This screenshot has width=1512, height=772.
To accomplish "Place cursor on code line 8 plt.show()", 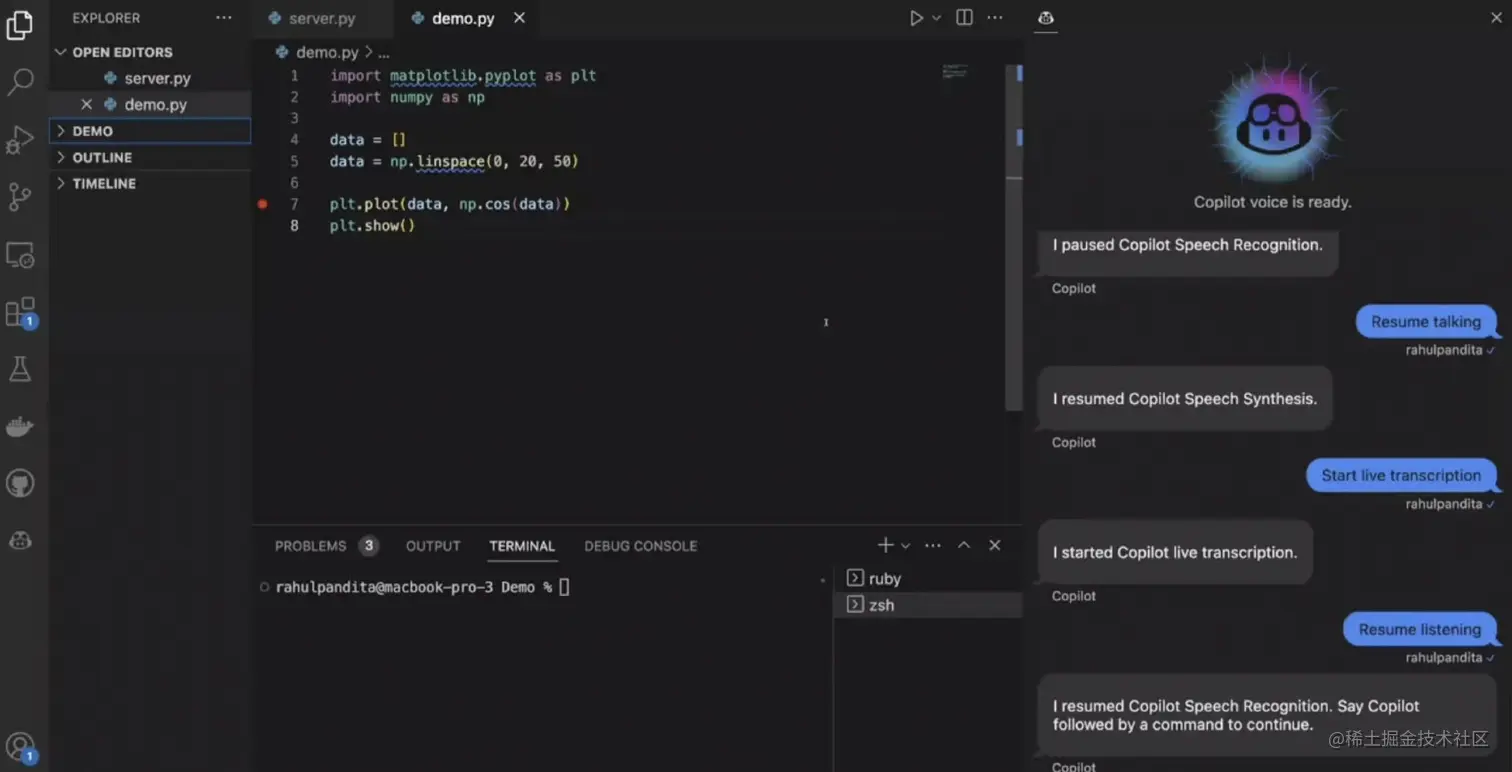I will point(372,226).
